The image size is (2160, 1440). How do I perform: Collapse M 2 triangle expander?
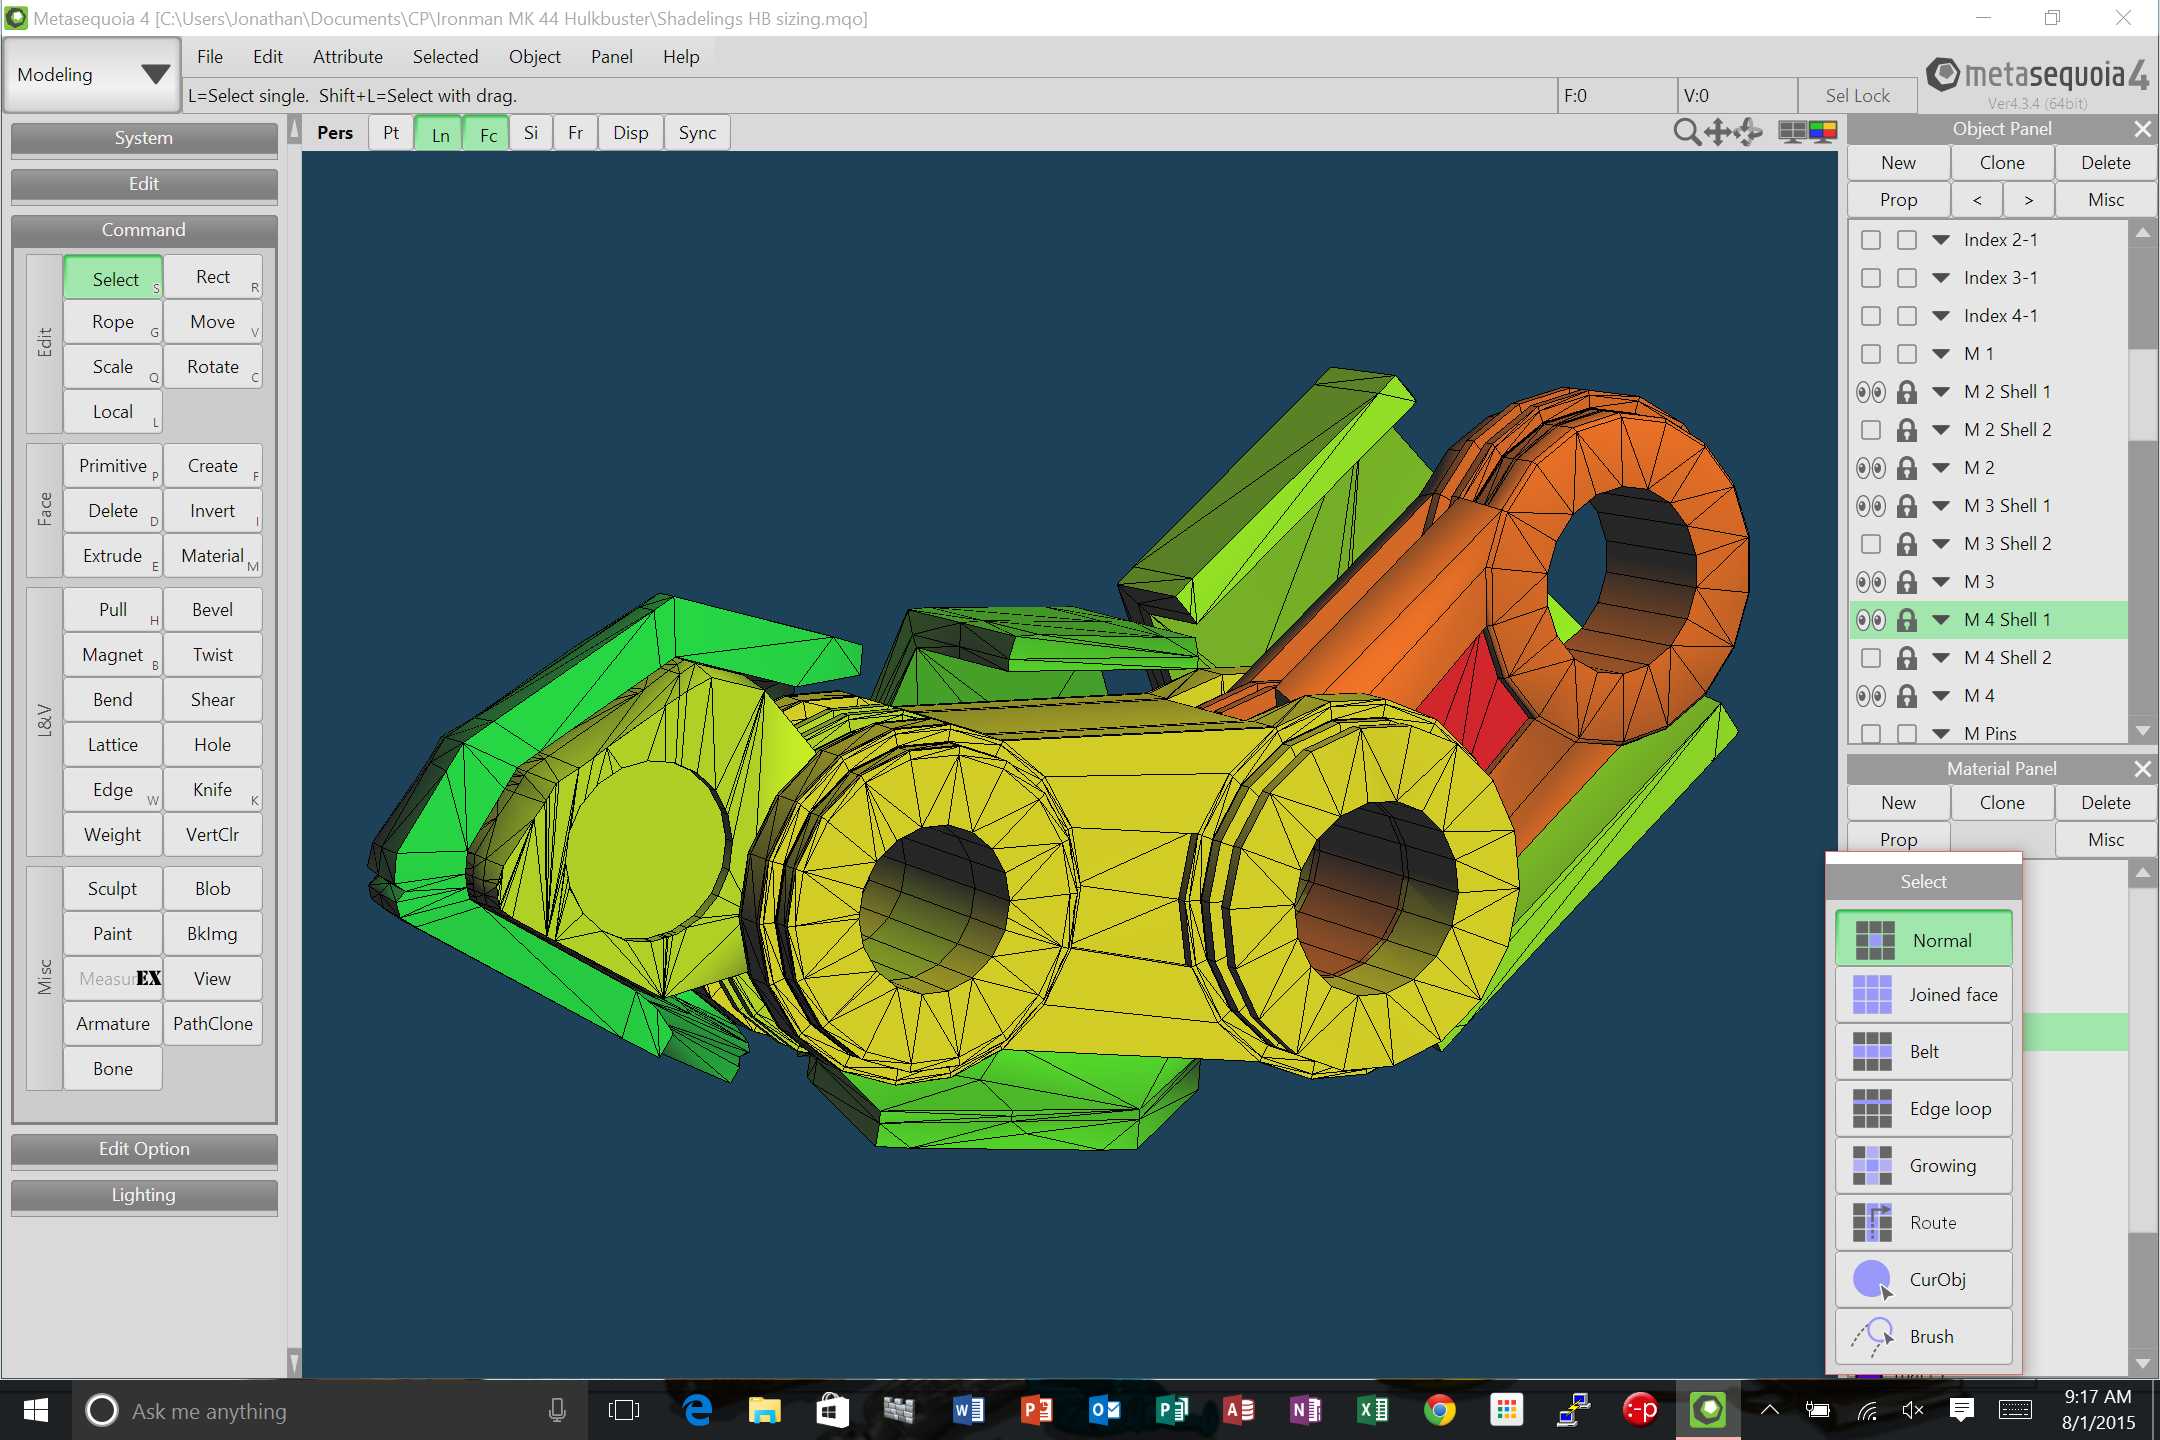pos(1941,468)
